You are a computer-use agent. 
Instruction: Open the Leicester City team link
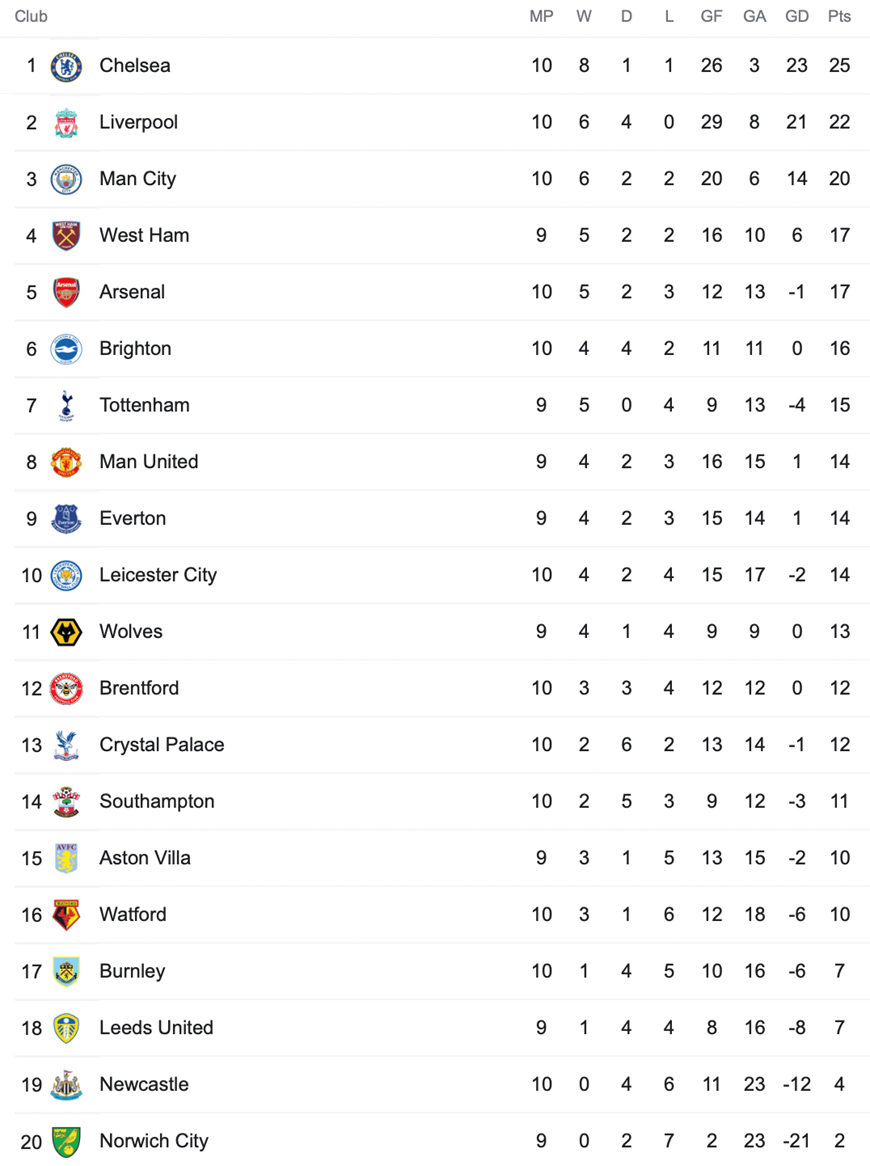point(158,575)
